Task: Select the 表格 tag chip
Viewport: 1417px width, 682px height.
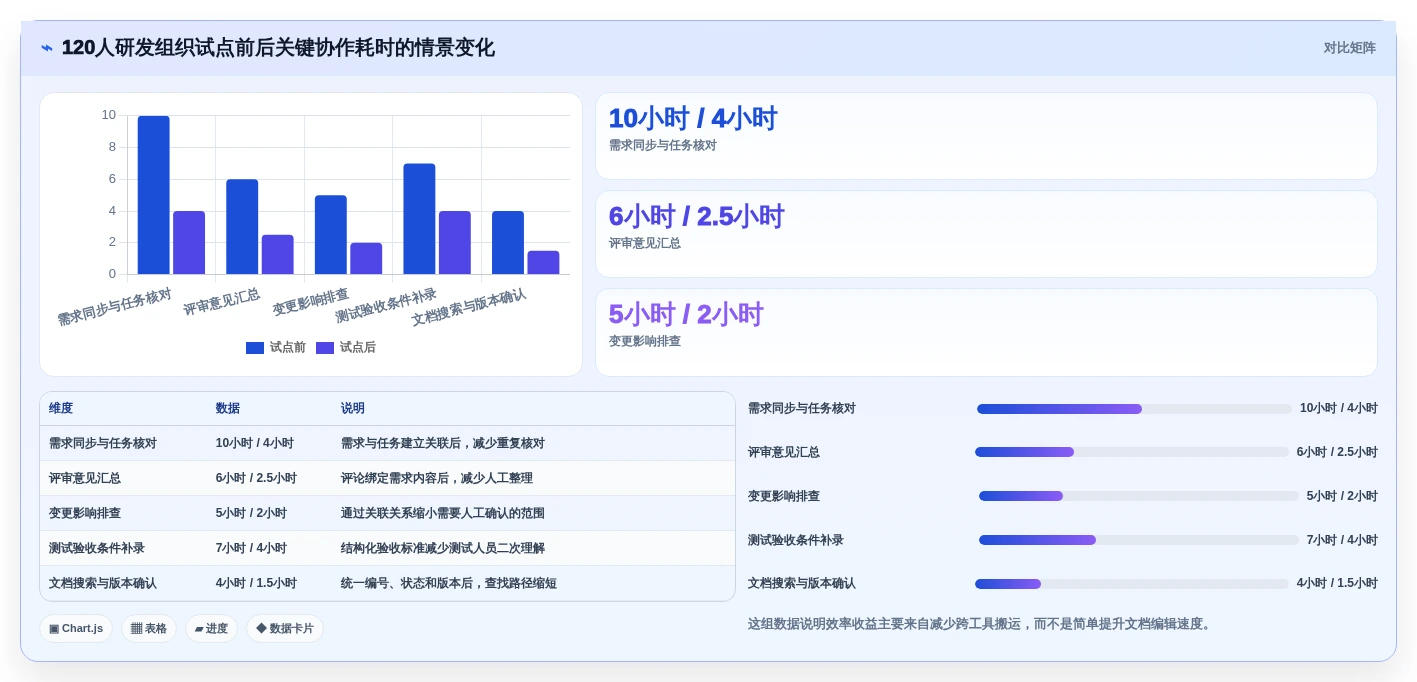Action: tap(149, 628)
